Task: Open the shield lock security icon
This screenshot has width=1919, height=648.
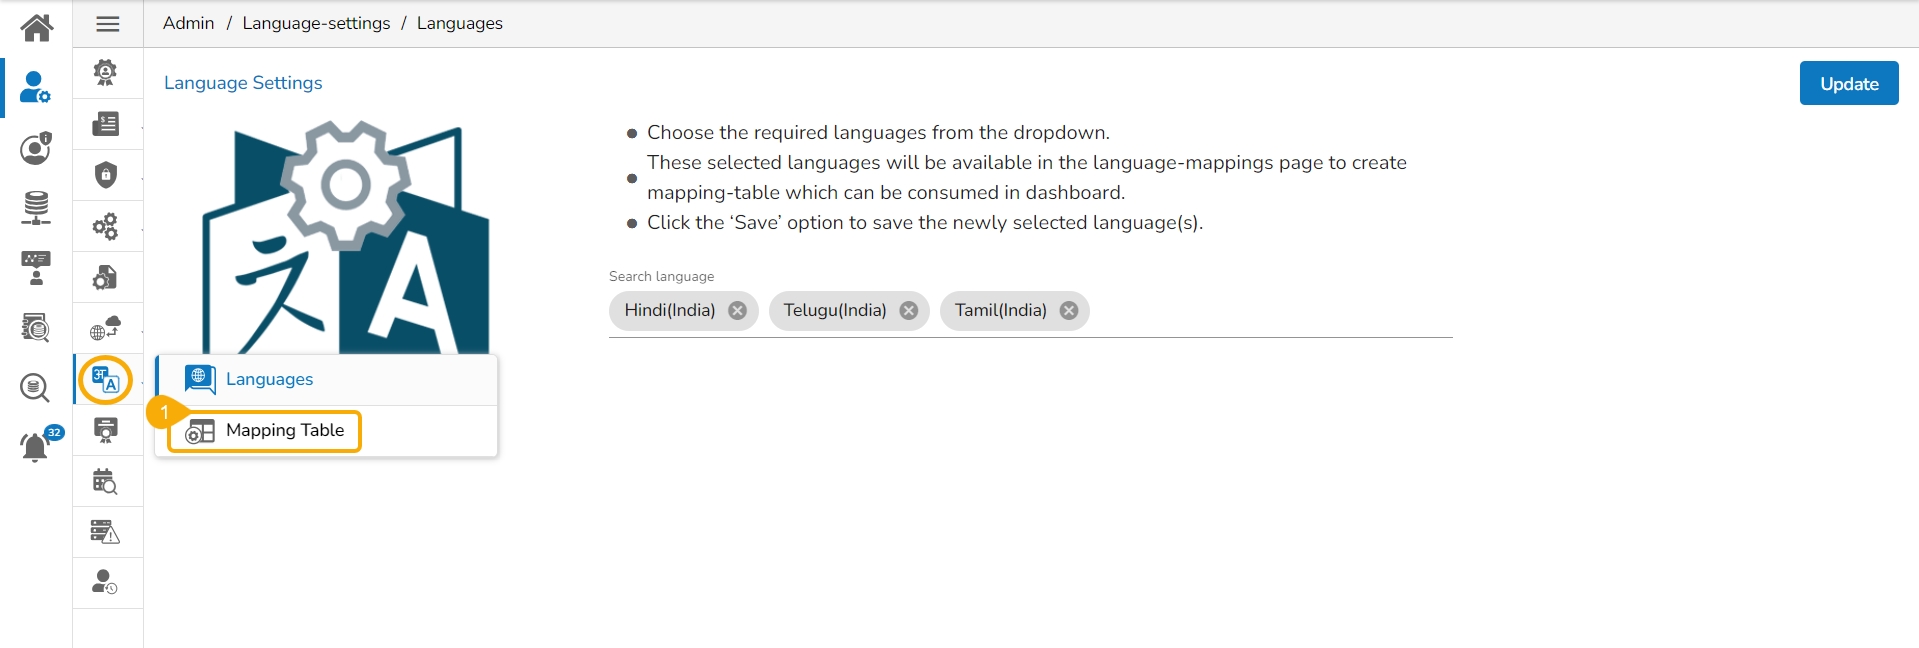Action: click(x=105, y=175)
